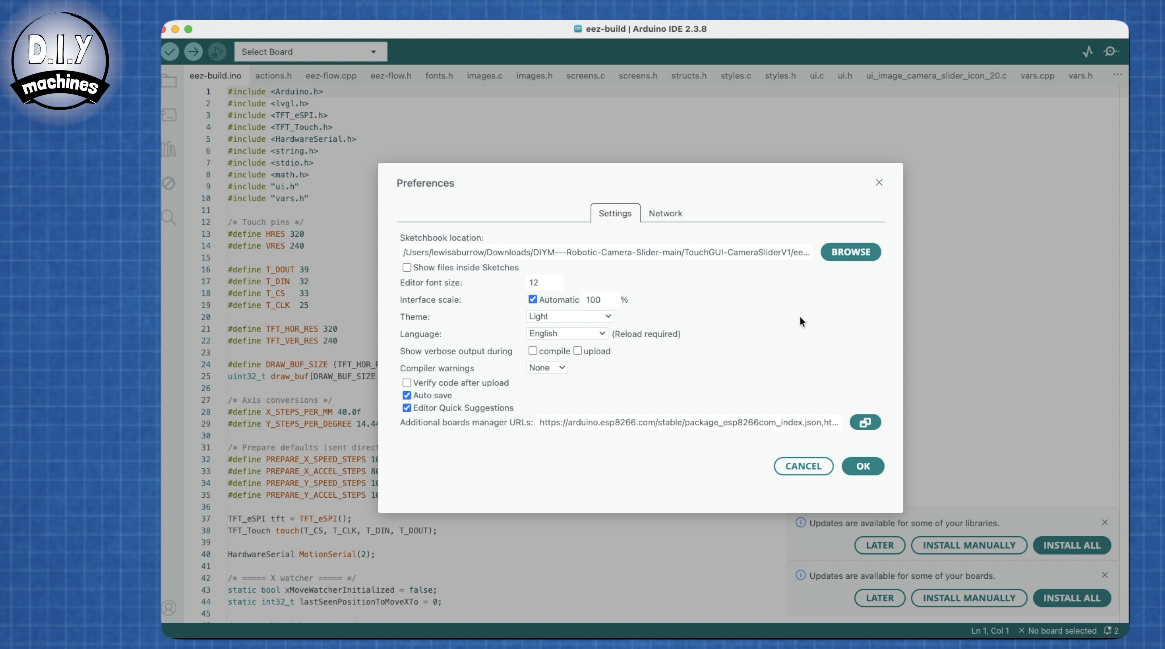The image size is (1165, 649).
Task: Show more editor tabs via ellipsis icon
Action: point(1117,75)
